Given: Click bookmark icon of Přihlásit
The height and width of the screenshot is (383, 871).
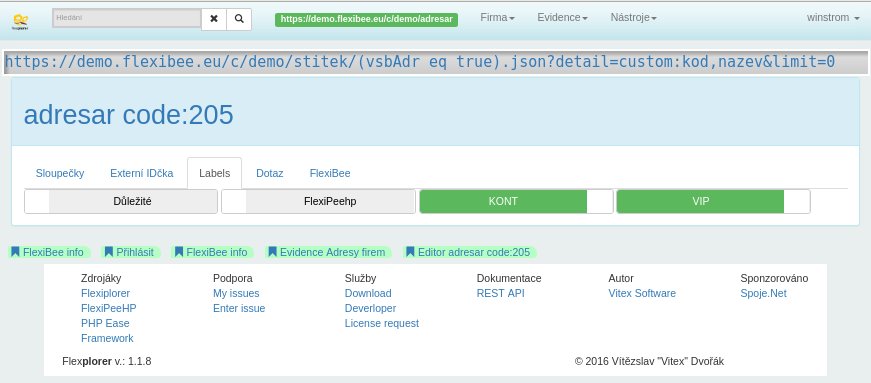Looking at the screenshot, I should point(109,252).
